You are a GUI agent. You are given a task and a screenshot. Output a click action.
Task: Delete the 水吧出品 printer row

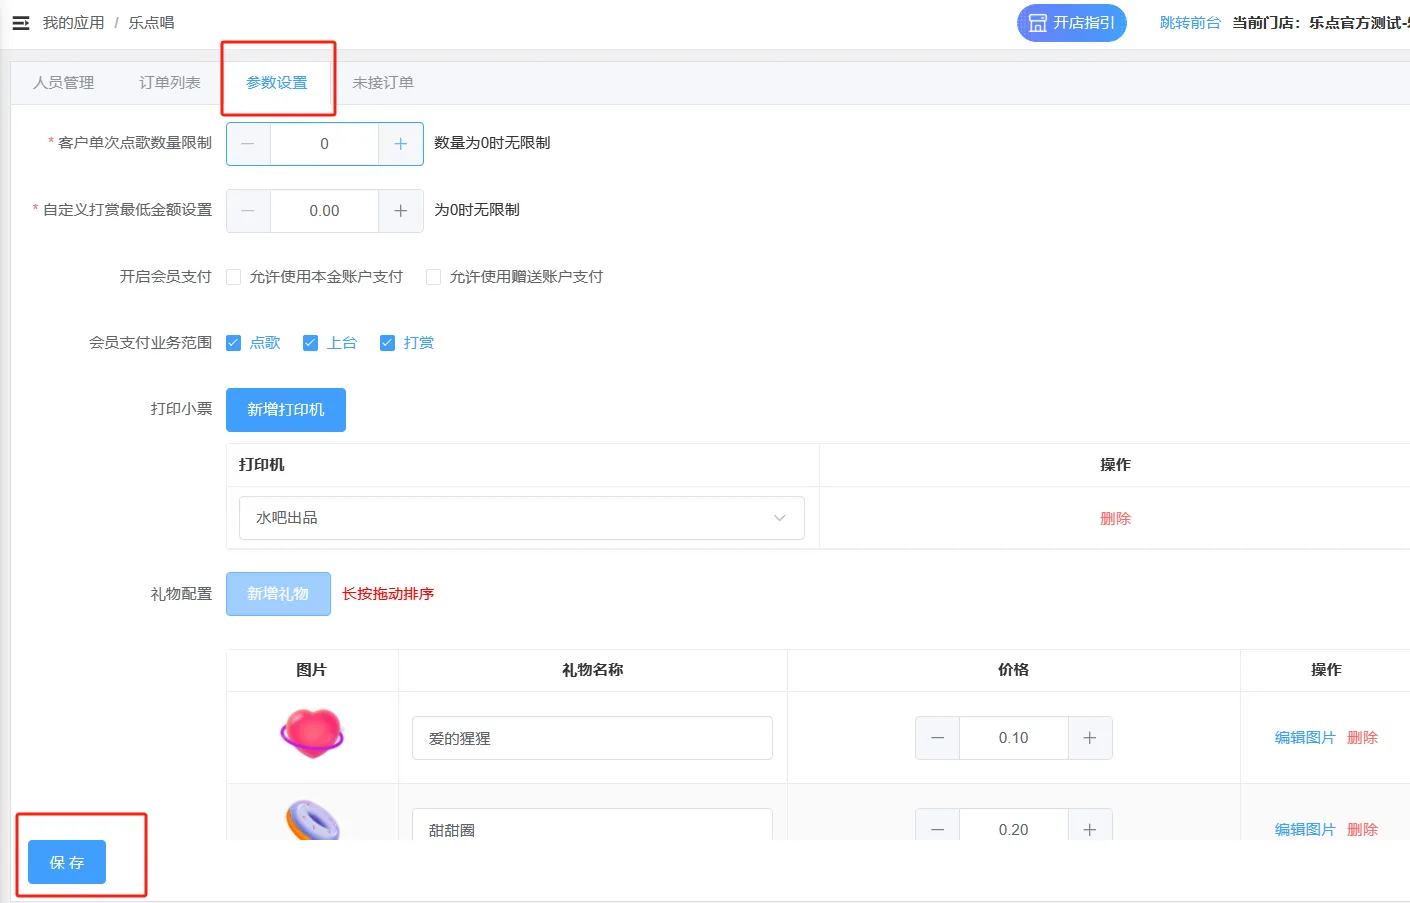click(x=1114, y=518)
